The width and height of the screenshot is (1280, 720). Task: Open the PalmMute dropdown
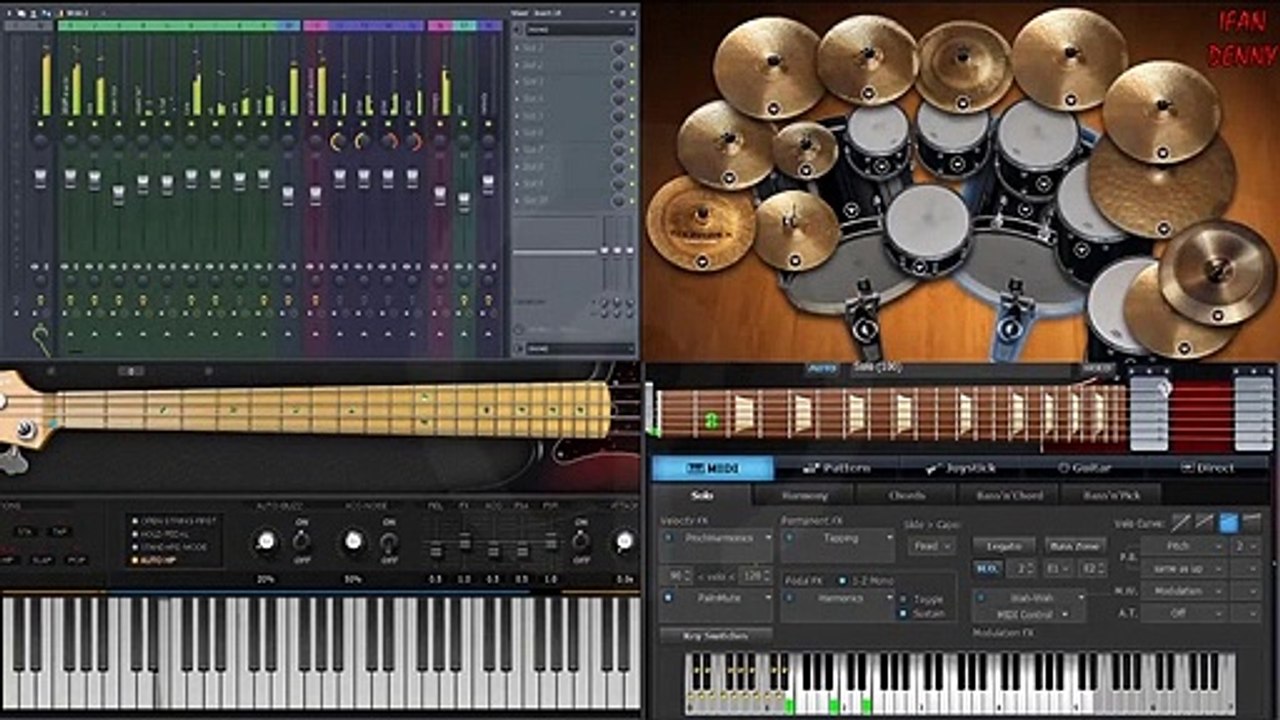[x=717, y=598]
